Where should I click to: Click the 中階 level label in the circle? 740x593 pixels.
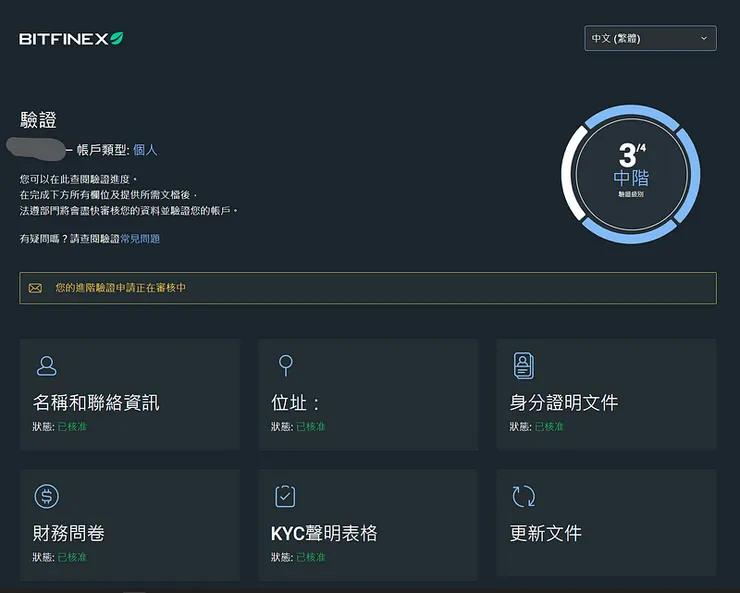631,178
